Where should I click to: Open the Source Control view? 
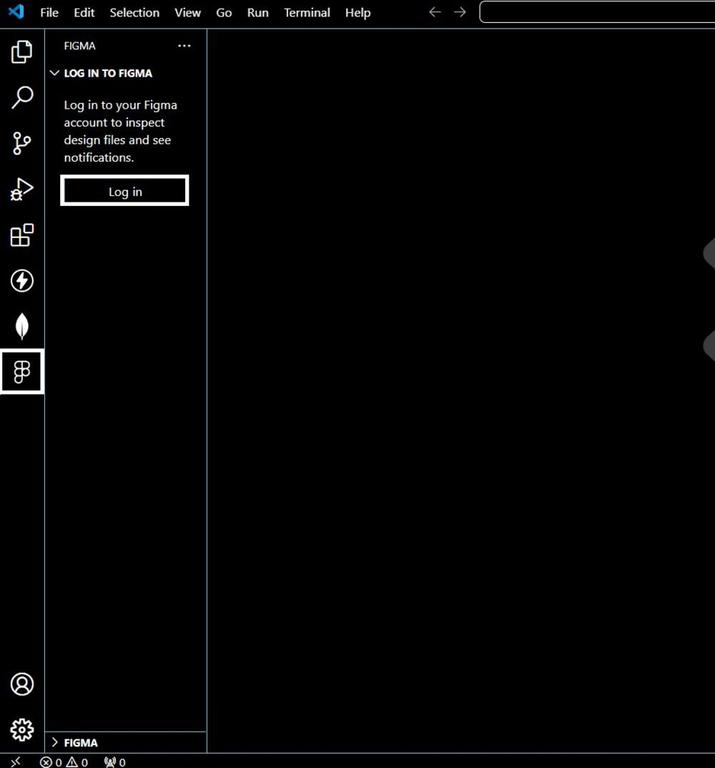(22, 144)
